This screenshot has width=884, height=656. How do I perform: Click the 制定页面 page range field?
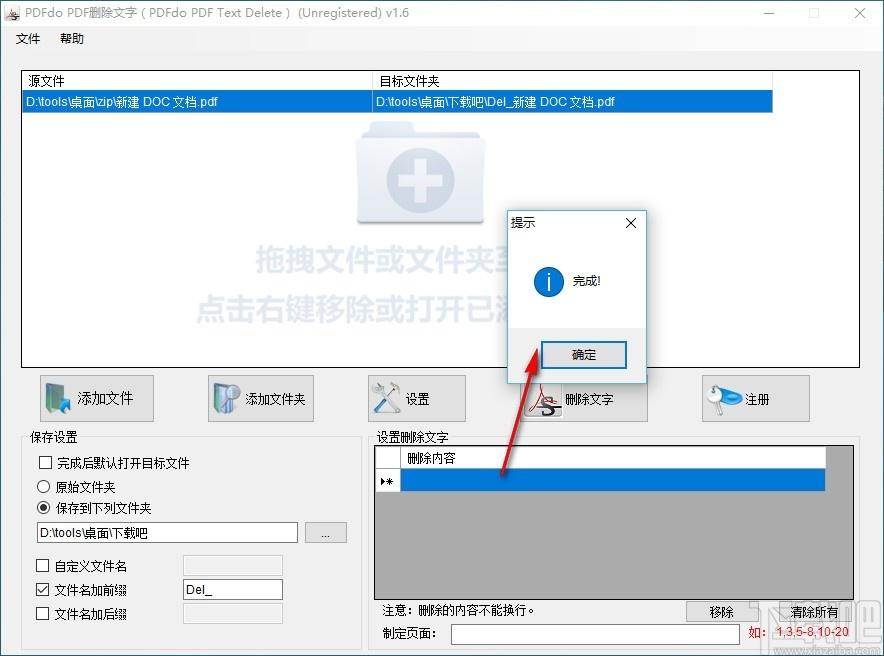tap(595, 633)
